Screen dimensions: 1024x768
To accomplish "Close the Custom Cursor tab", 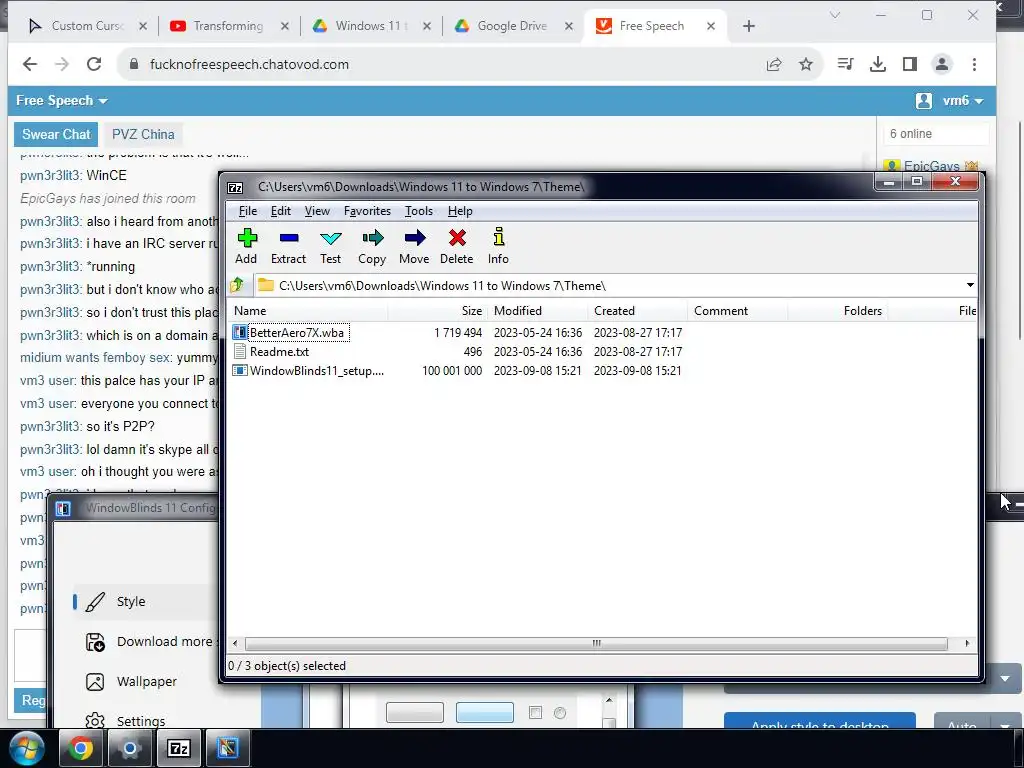I will coord(143,26).
